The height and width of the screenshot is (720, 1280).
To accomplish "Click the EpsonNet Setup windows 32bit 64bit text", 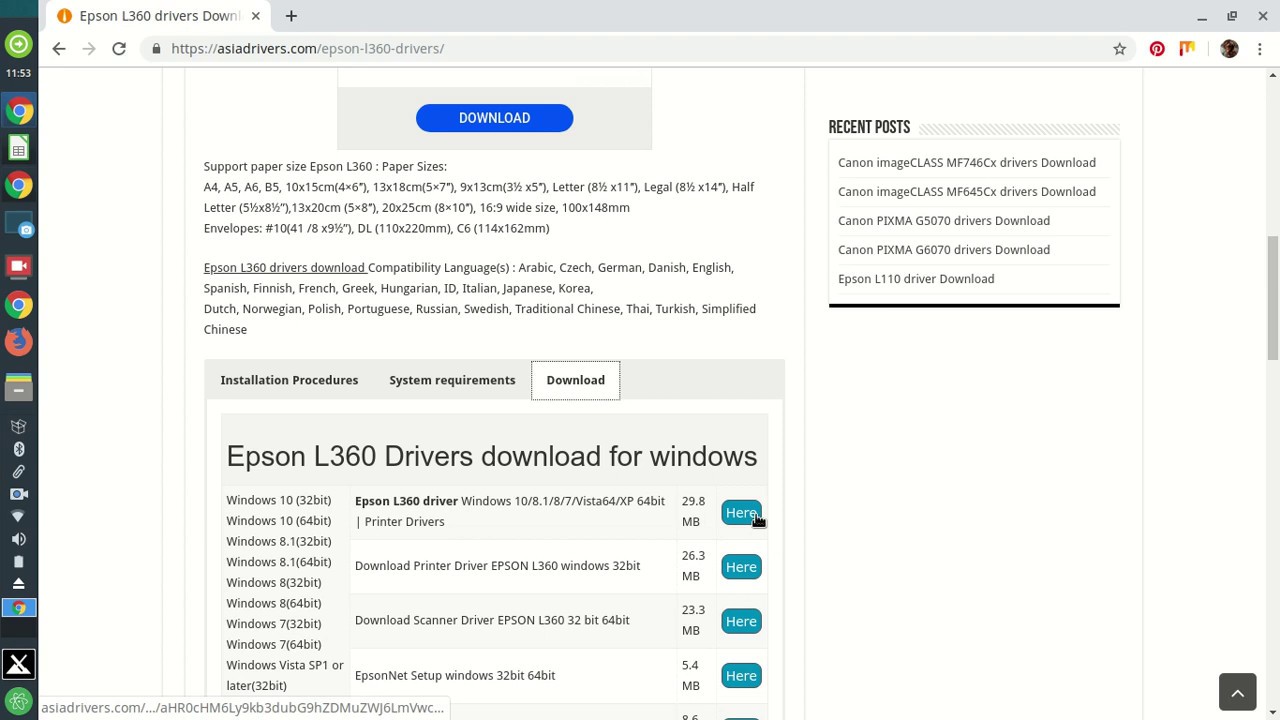I will tap(455, 675).
